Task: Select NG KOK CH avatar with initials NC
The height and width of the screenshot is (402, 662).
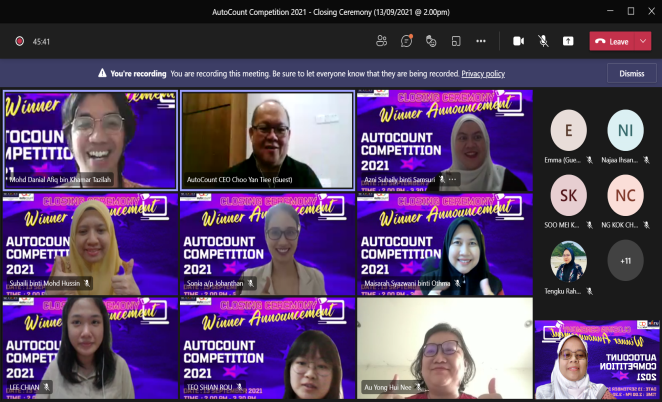Action: click(x=625, y=196)
